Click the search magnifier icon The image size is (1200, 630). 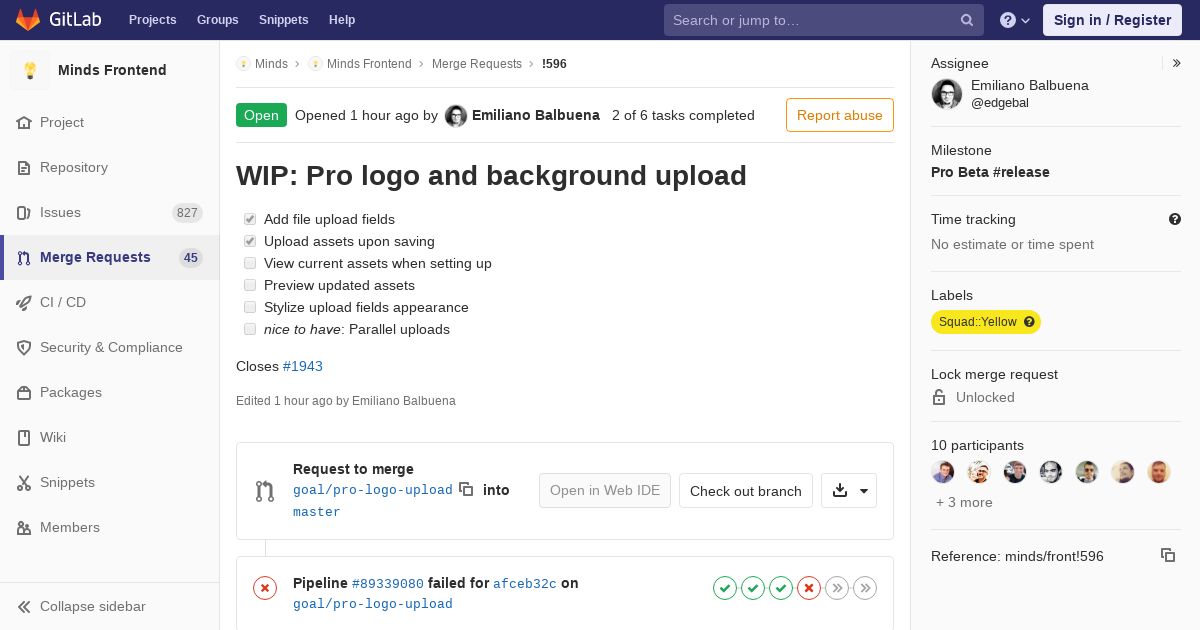click(x=967, y=20)
